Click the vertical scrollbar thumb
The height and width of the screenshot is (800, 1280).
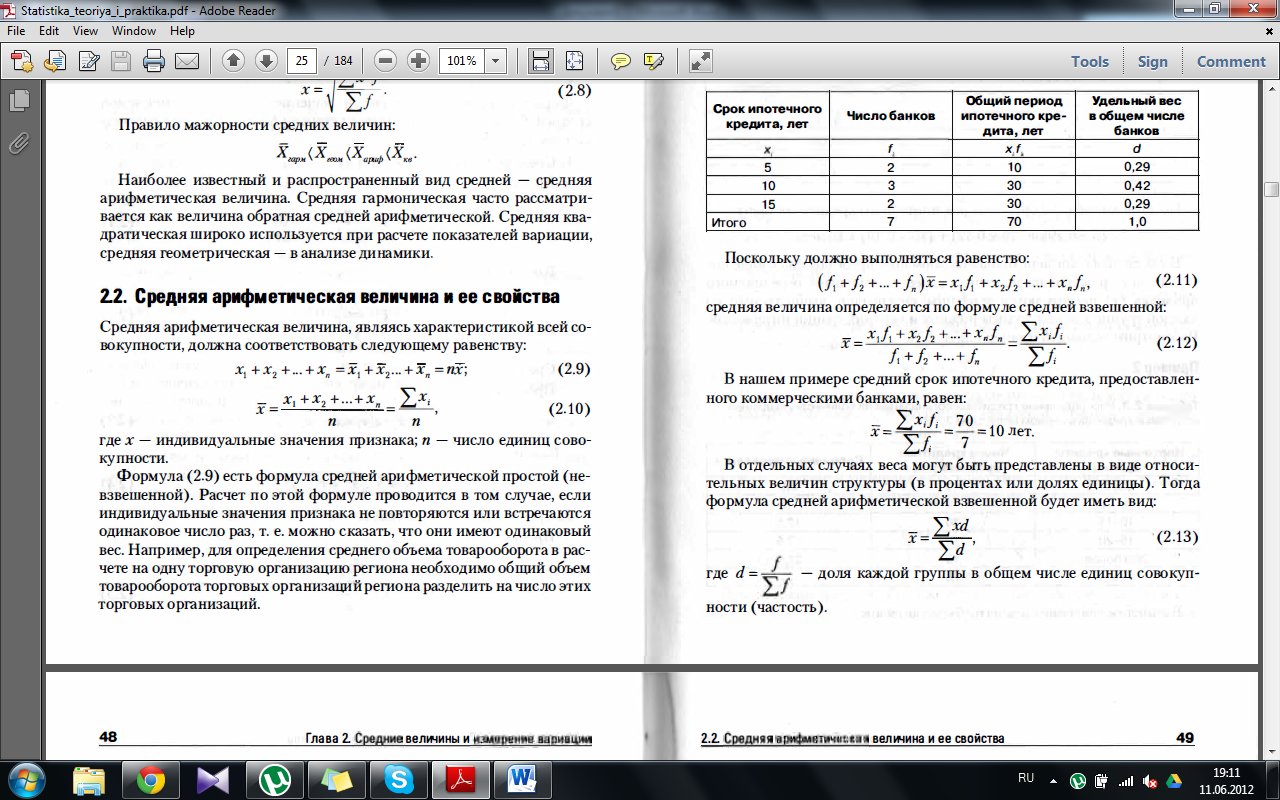[1271, 190]
